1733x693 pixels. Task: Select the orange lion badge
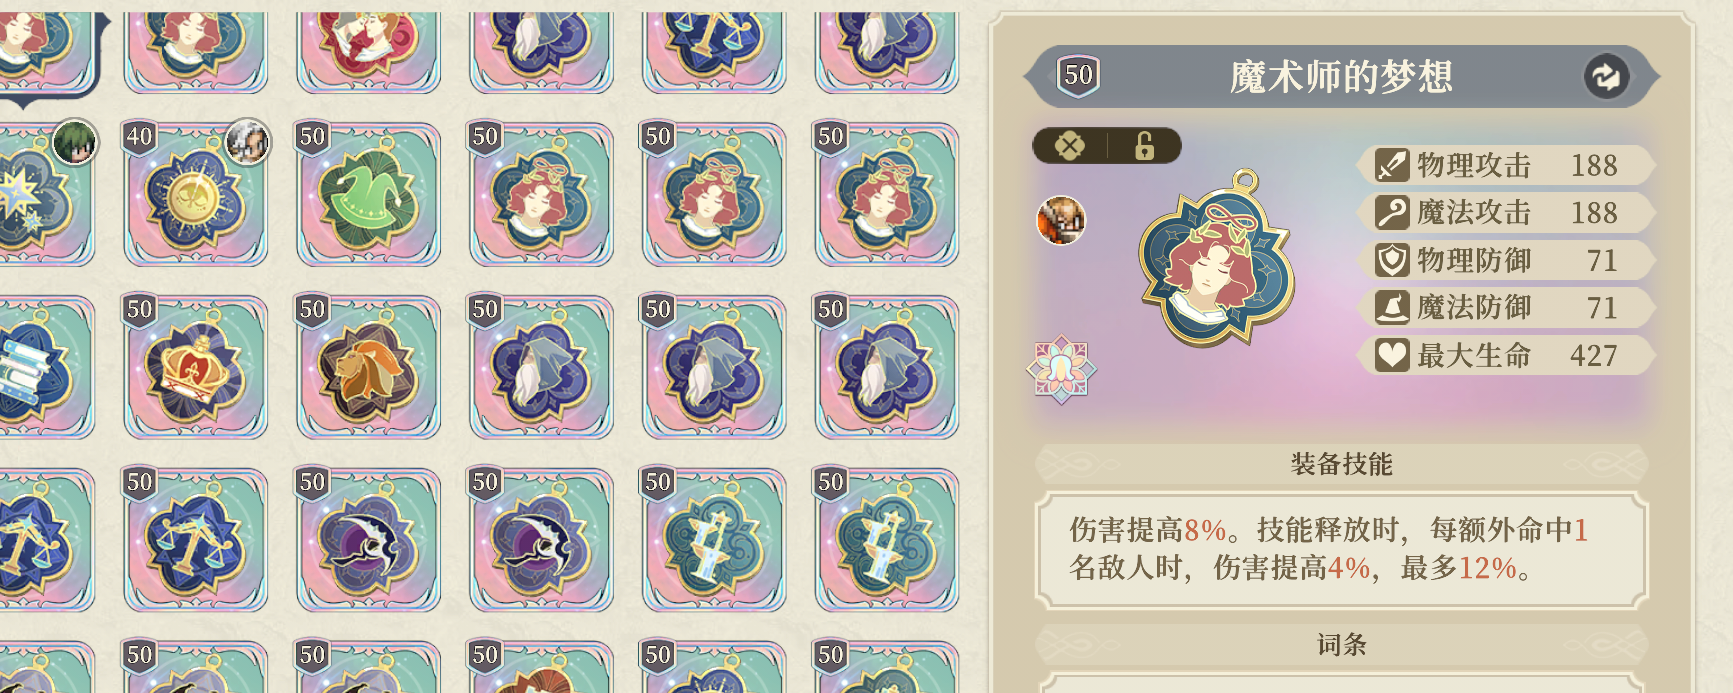[368, 367]
